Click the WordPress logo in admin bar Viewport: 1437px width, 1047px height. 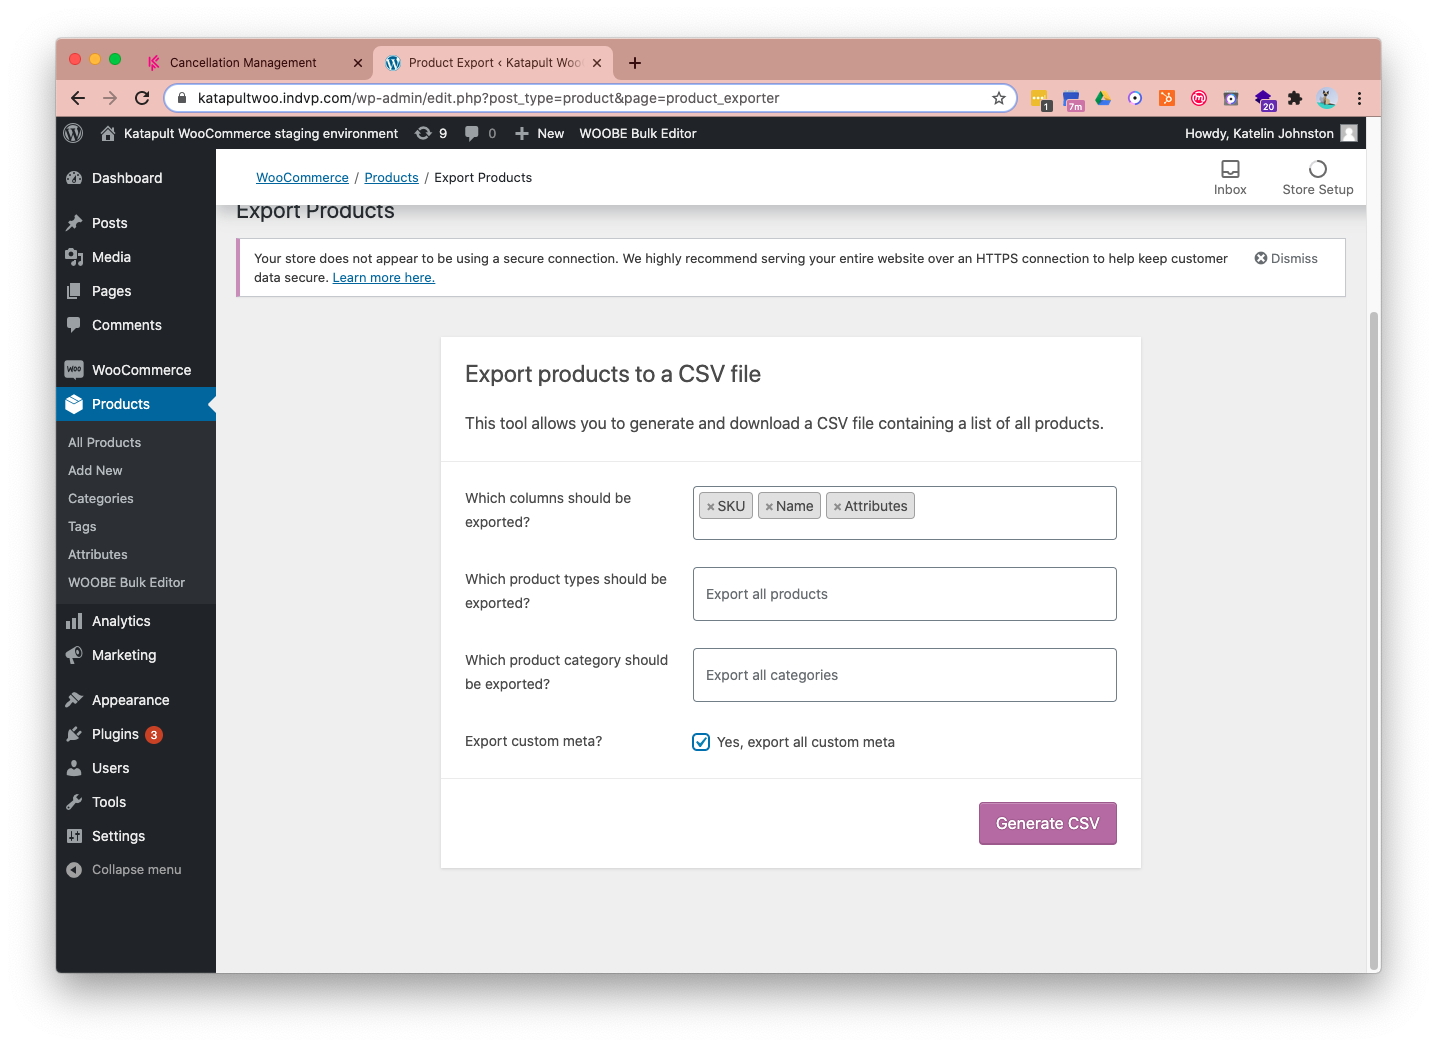tap(73, 133)
